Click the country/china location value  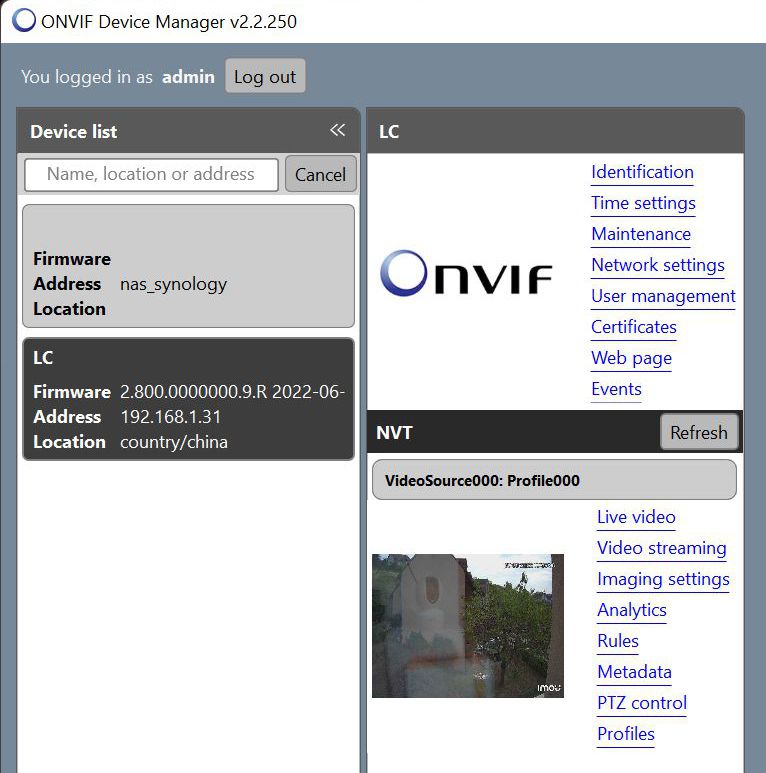(x=174, y=442)
